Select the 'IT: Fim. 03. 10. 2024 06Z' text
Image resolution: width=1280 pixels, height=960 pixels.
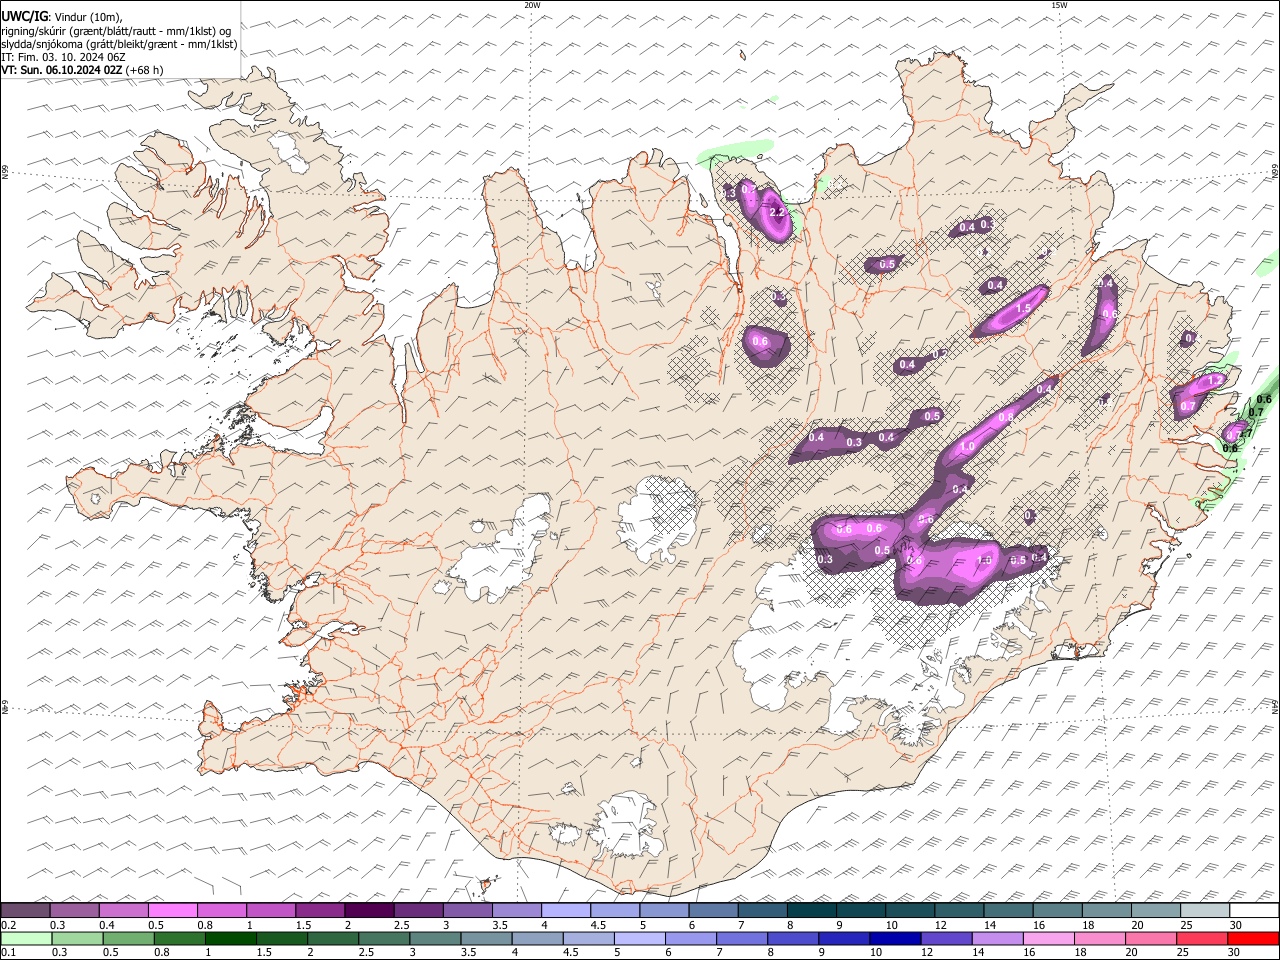(63, 57)
